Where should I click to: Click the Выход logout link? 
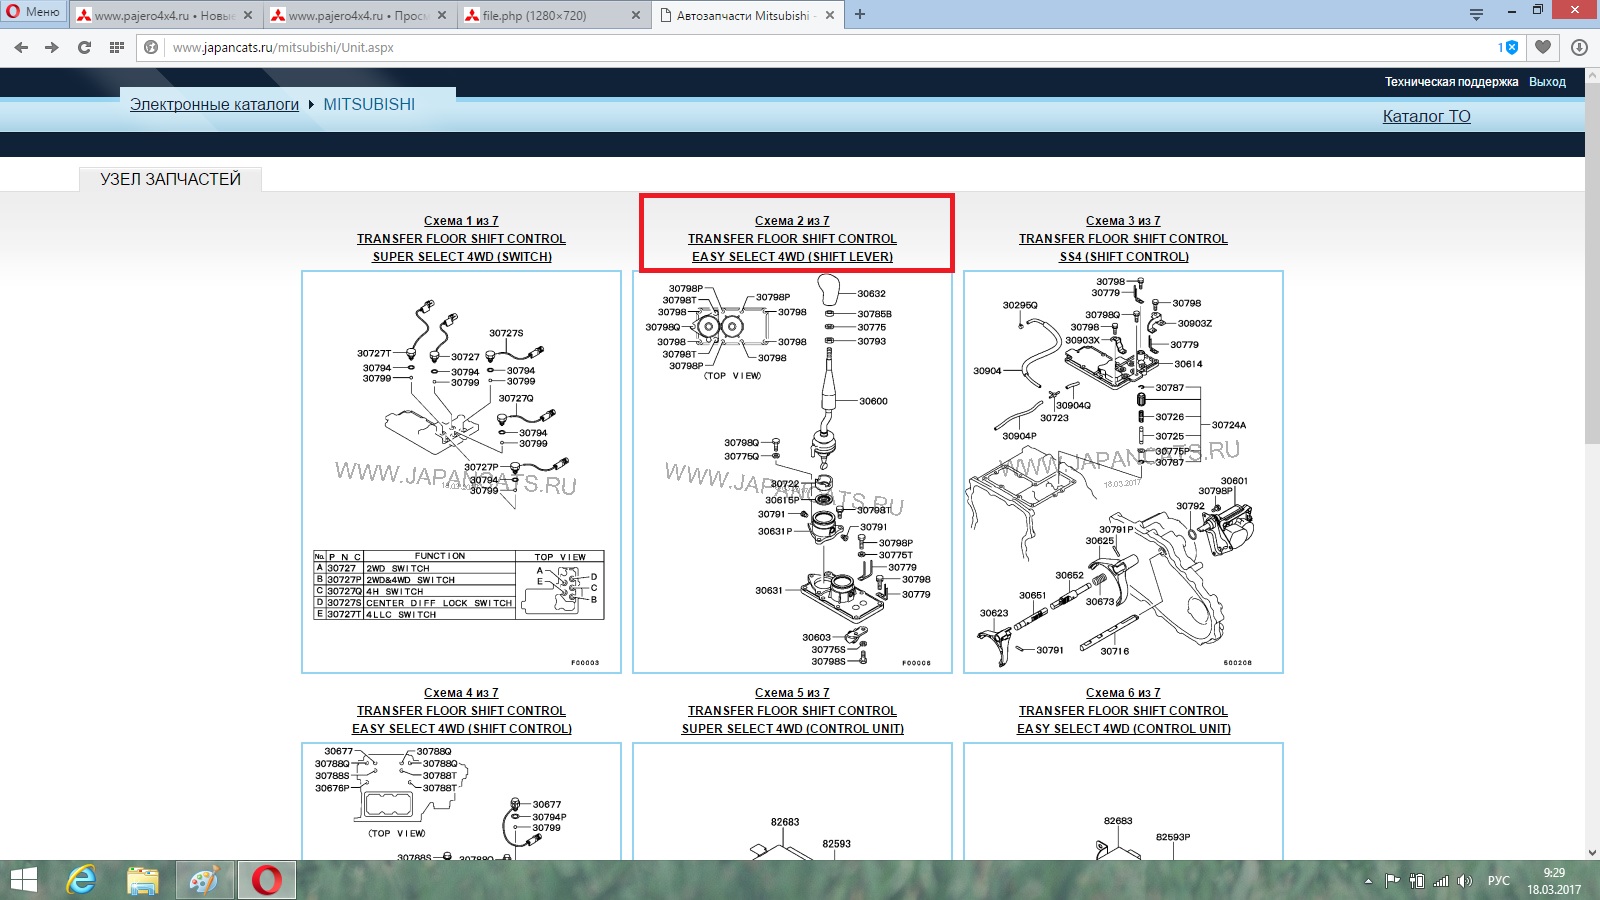[1547, 82]
